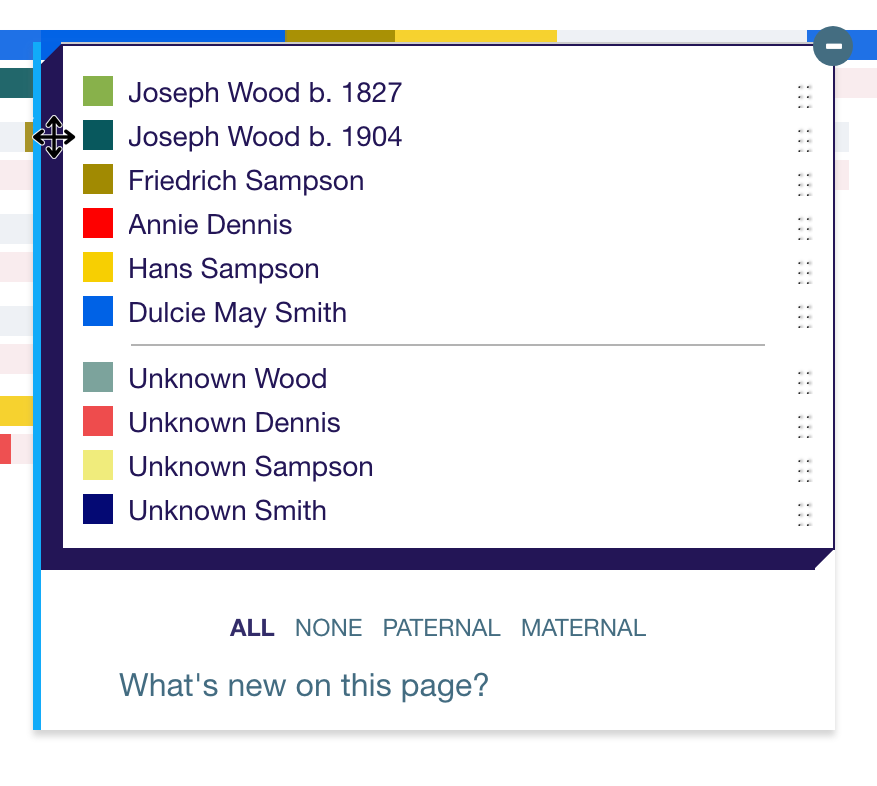This screenshot has height=786, width=877.
Task: Toggle the red Annie Dennis swatch
Action: click(x=98, y=224)
